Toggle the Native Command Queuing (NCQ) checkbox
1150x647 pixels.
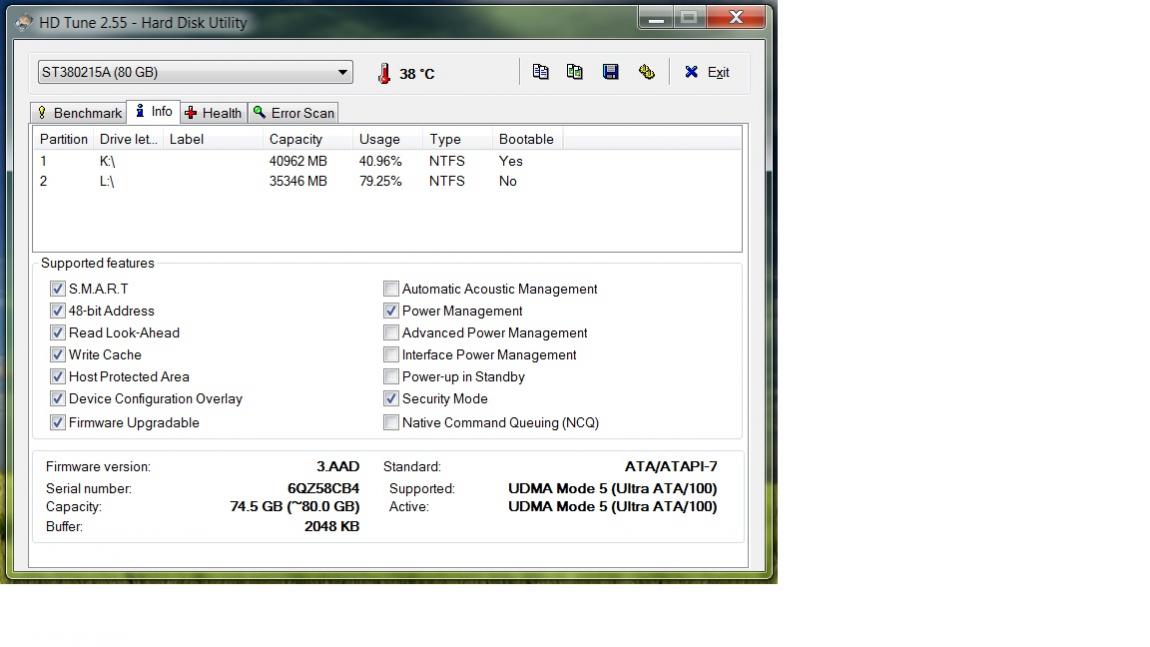(391, 423)
